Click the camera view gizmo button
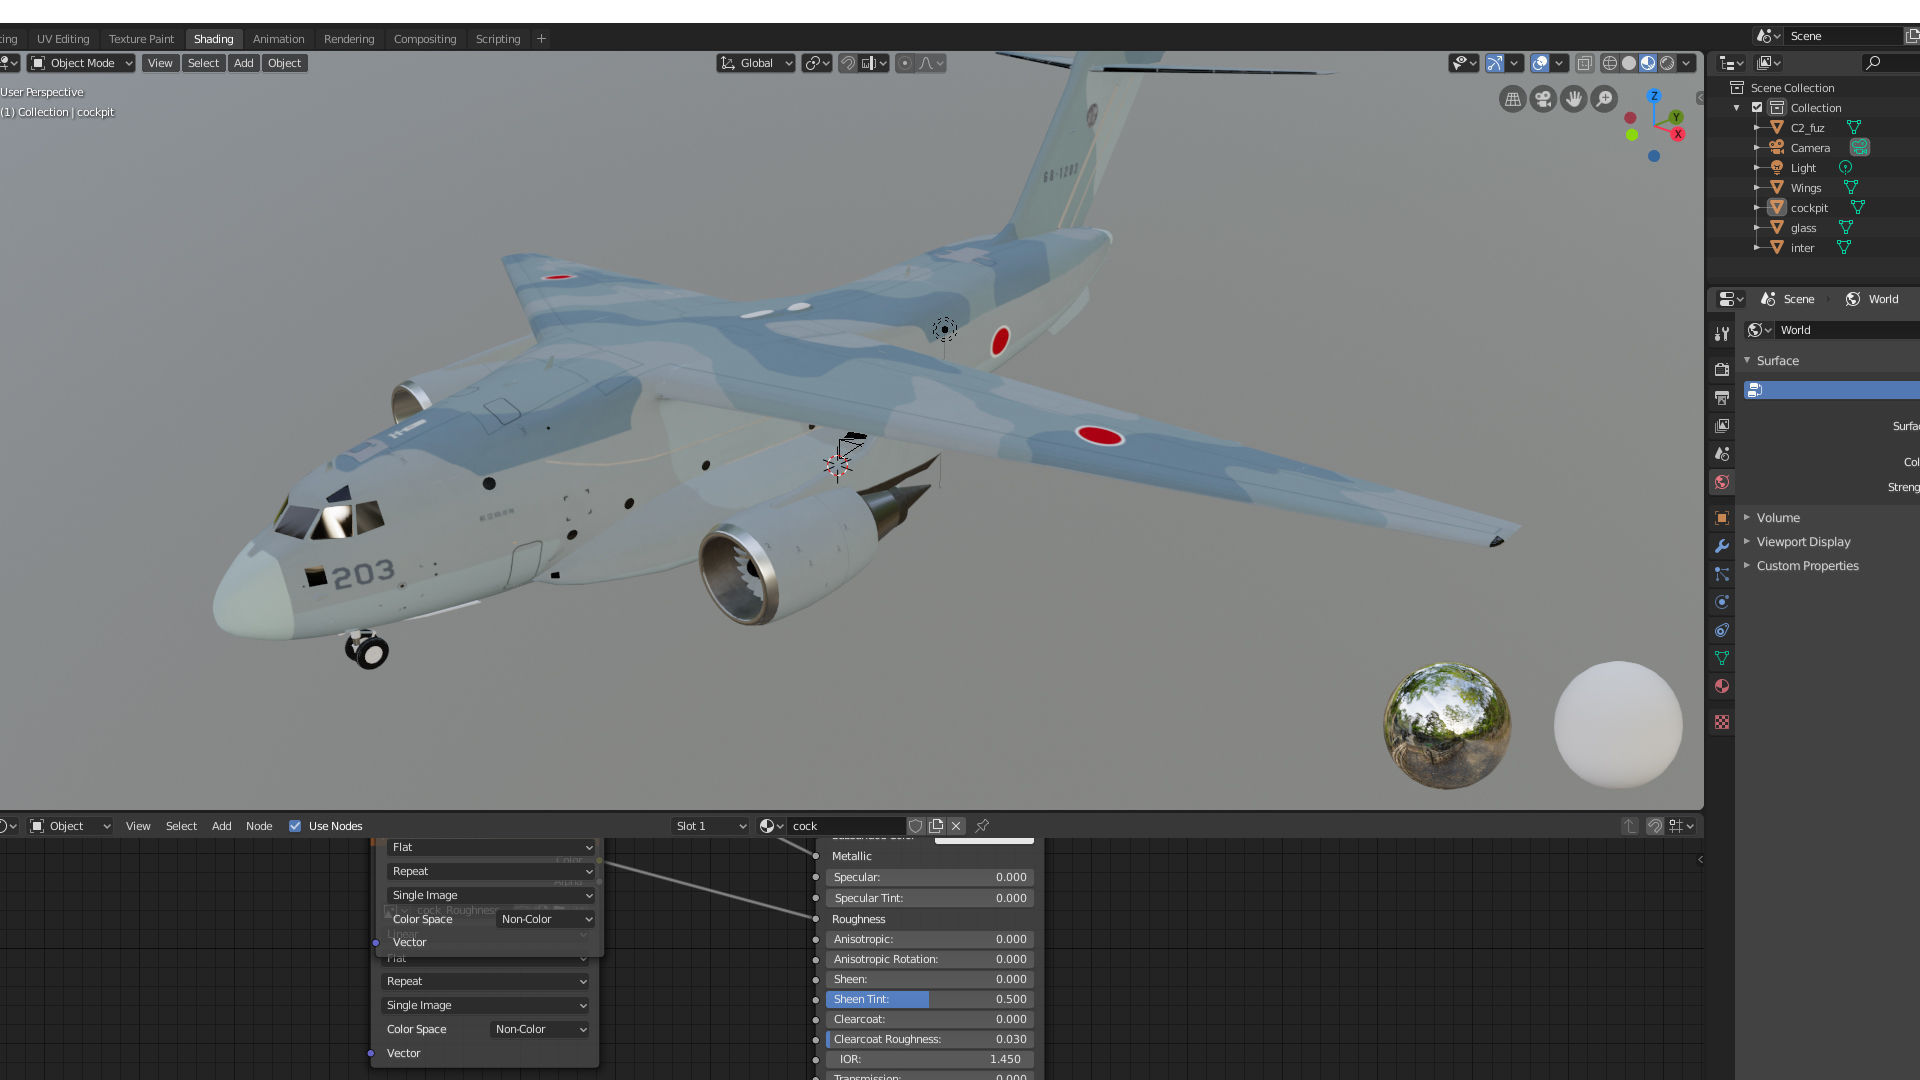This screenshot has height=1080, width=1920. click(x=1543, y=99)
